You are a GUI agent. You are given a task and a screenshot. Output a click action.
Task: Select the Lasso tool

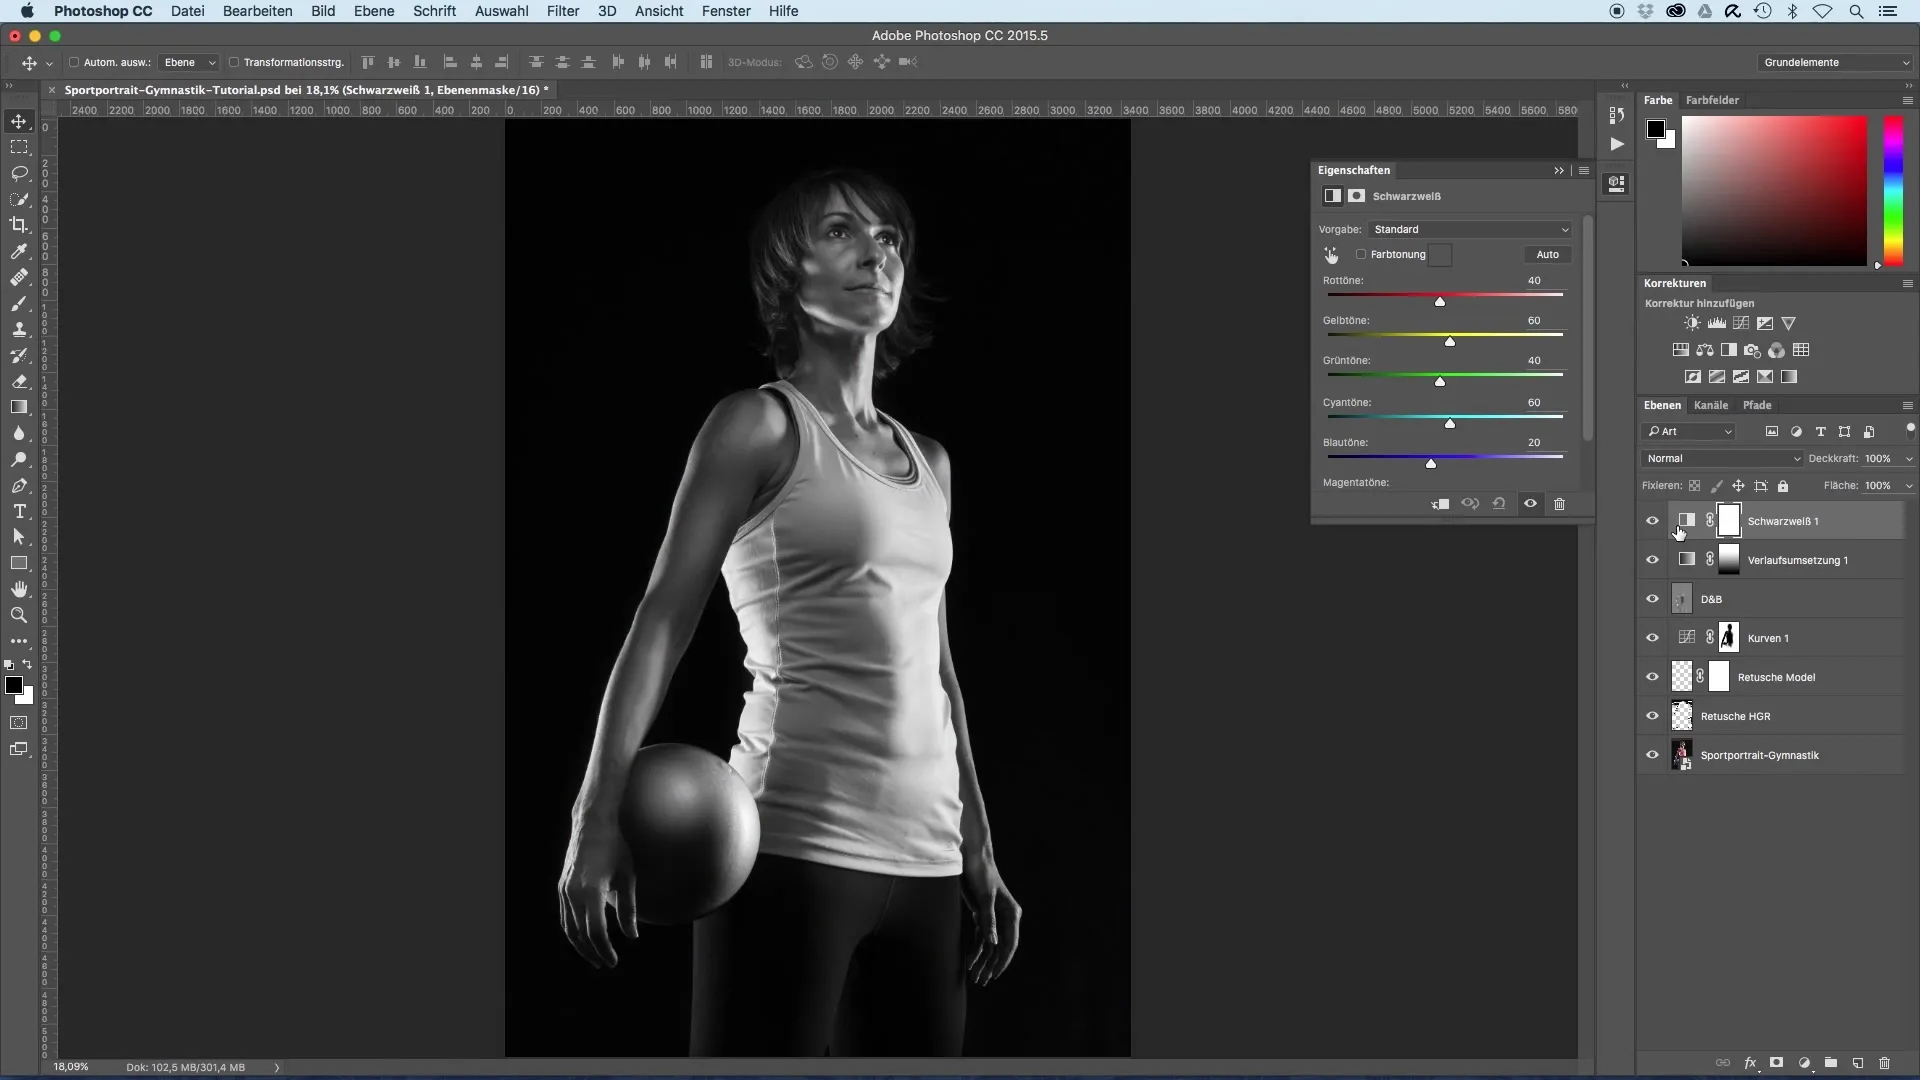(x=19, y=173)
